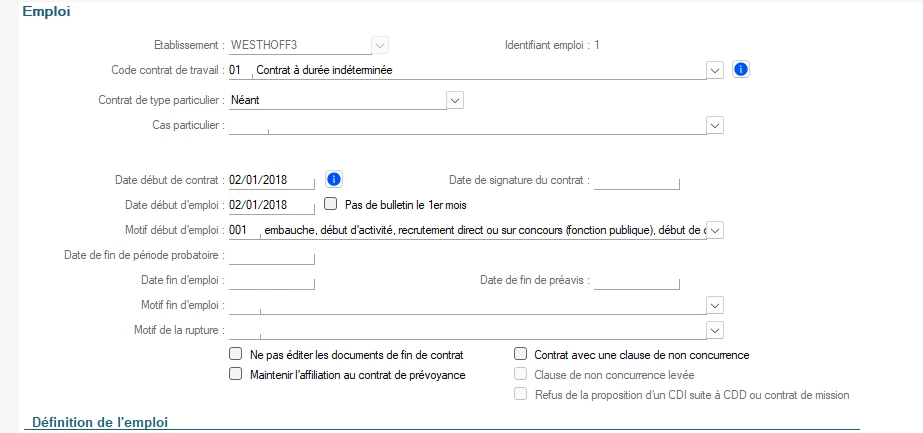Expand Contrat de type particulier dropdown
Viewport: 923px width, 433px height.
pos(455,100)
